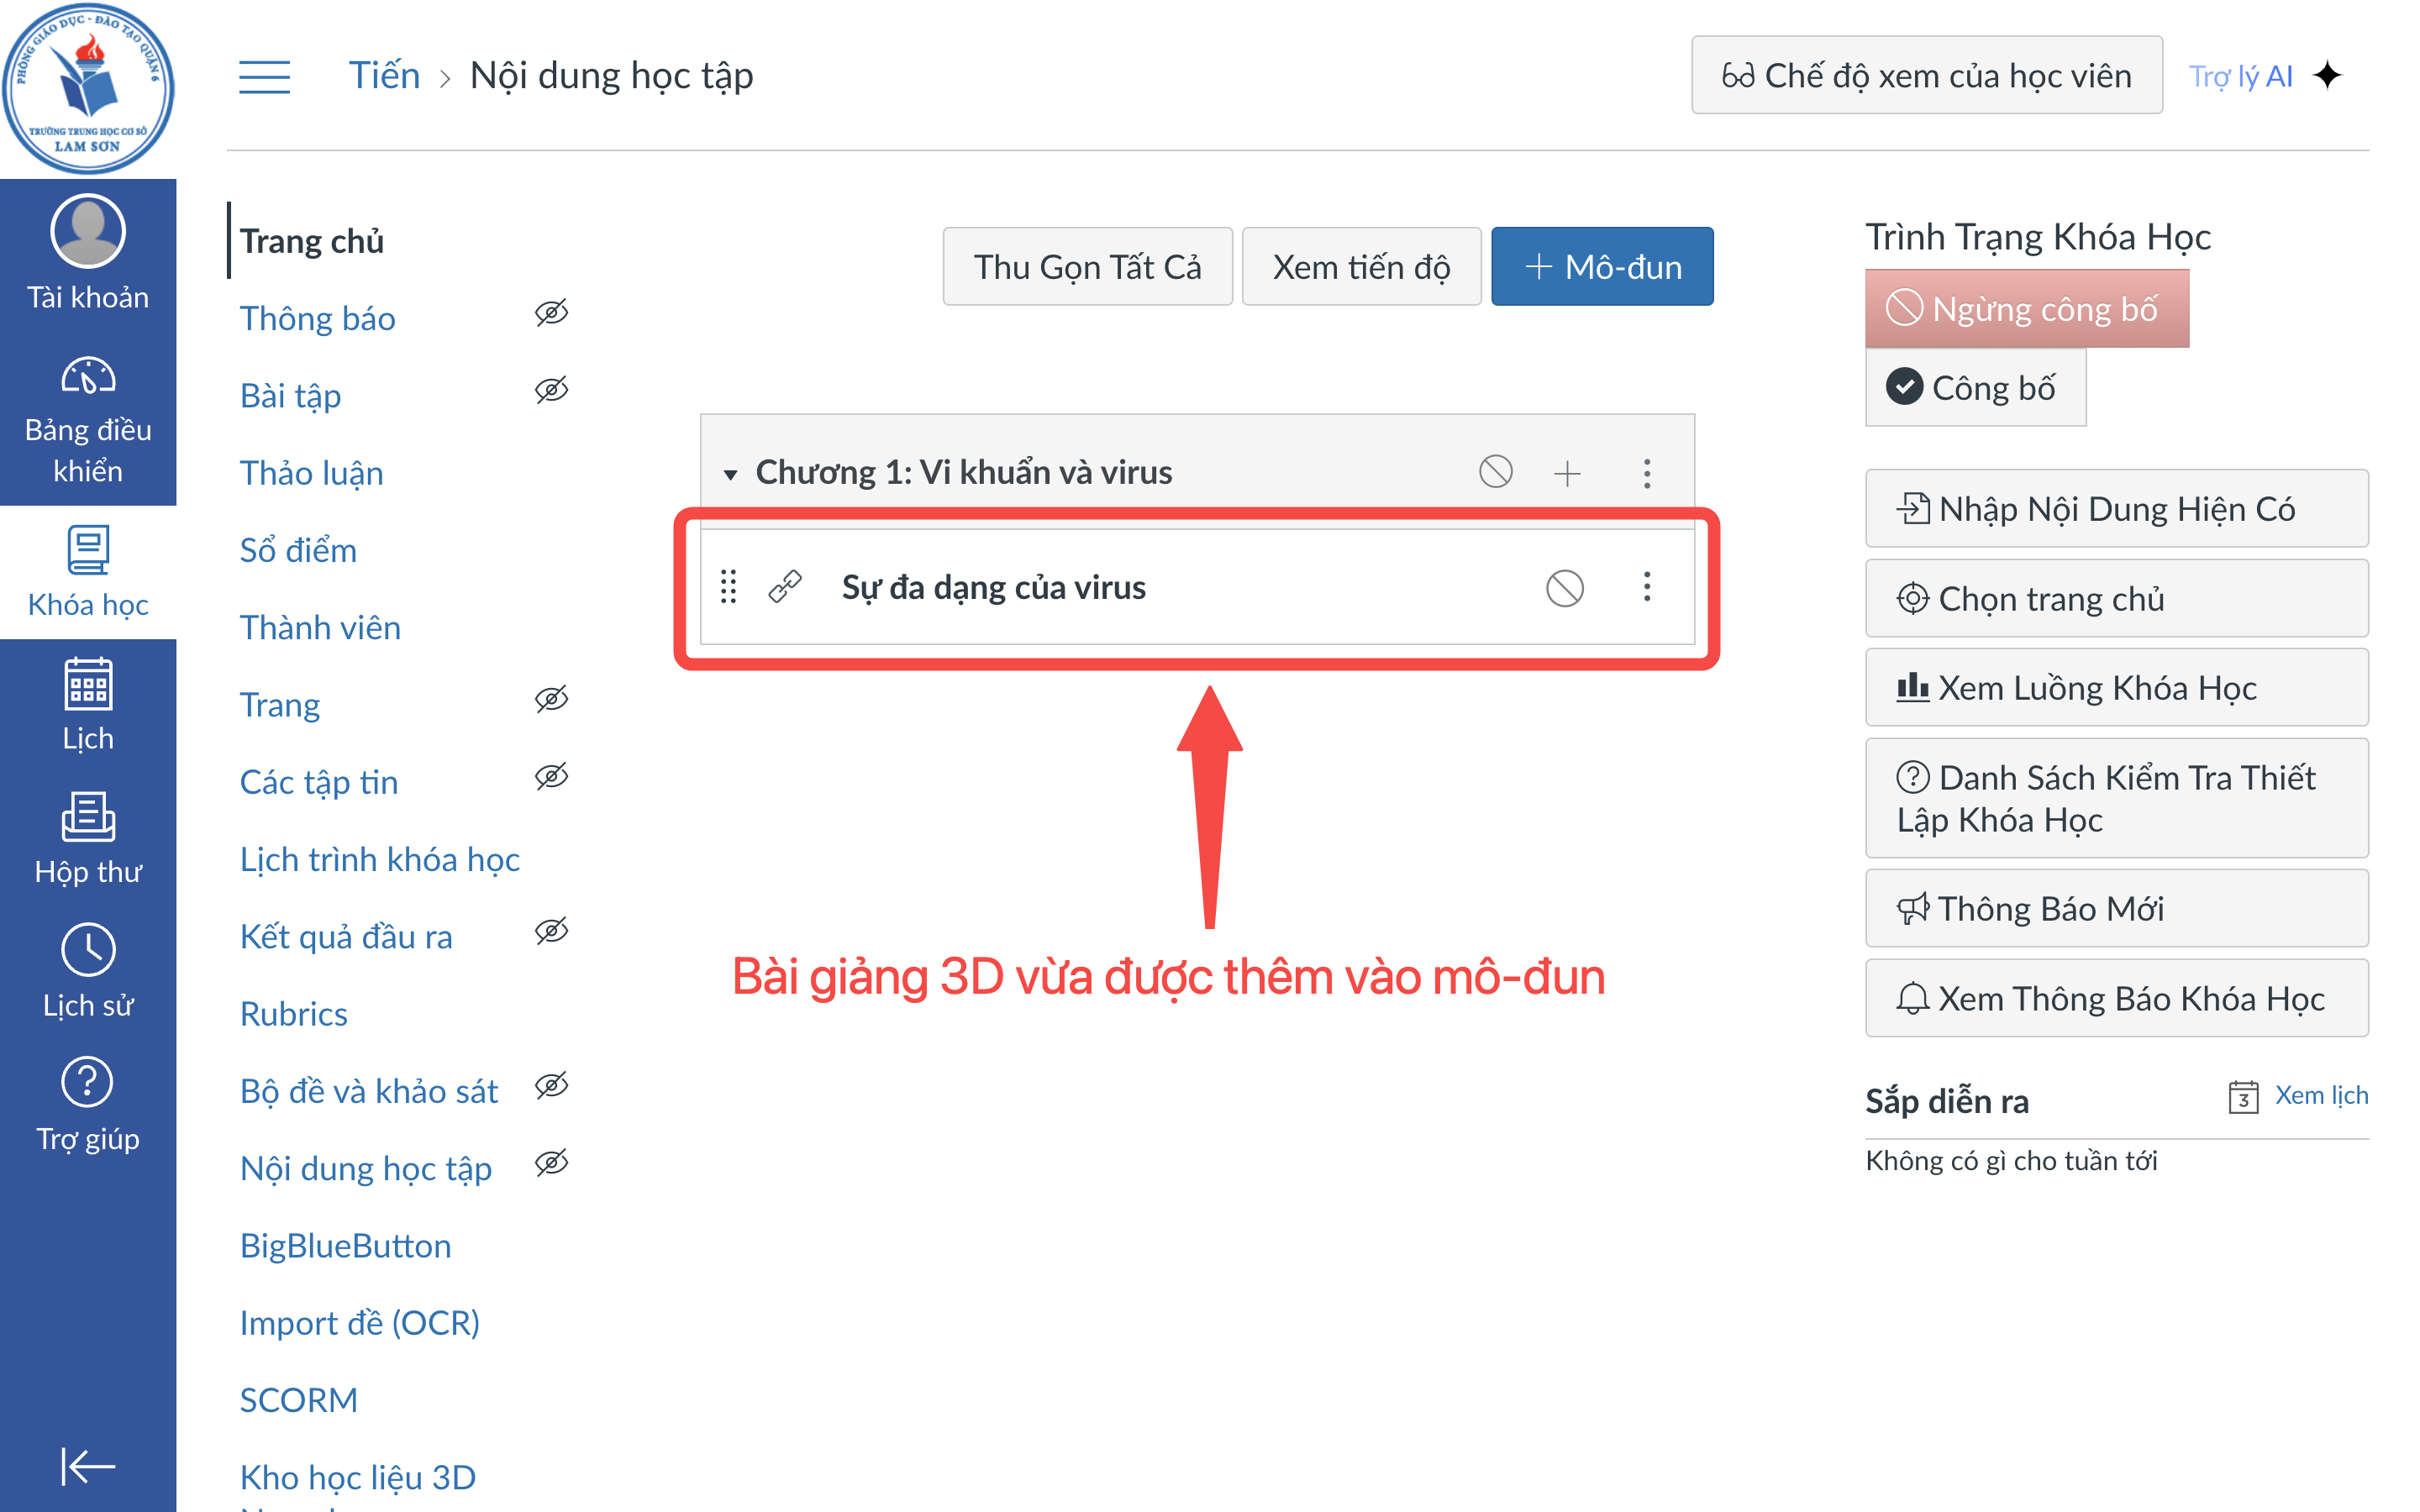Open Trang chủ in course menu

(312, 241)
